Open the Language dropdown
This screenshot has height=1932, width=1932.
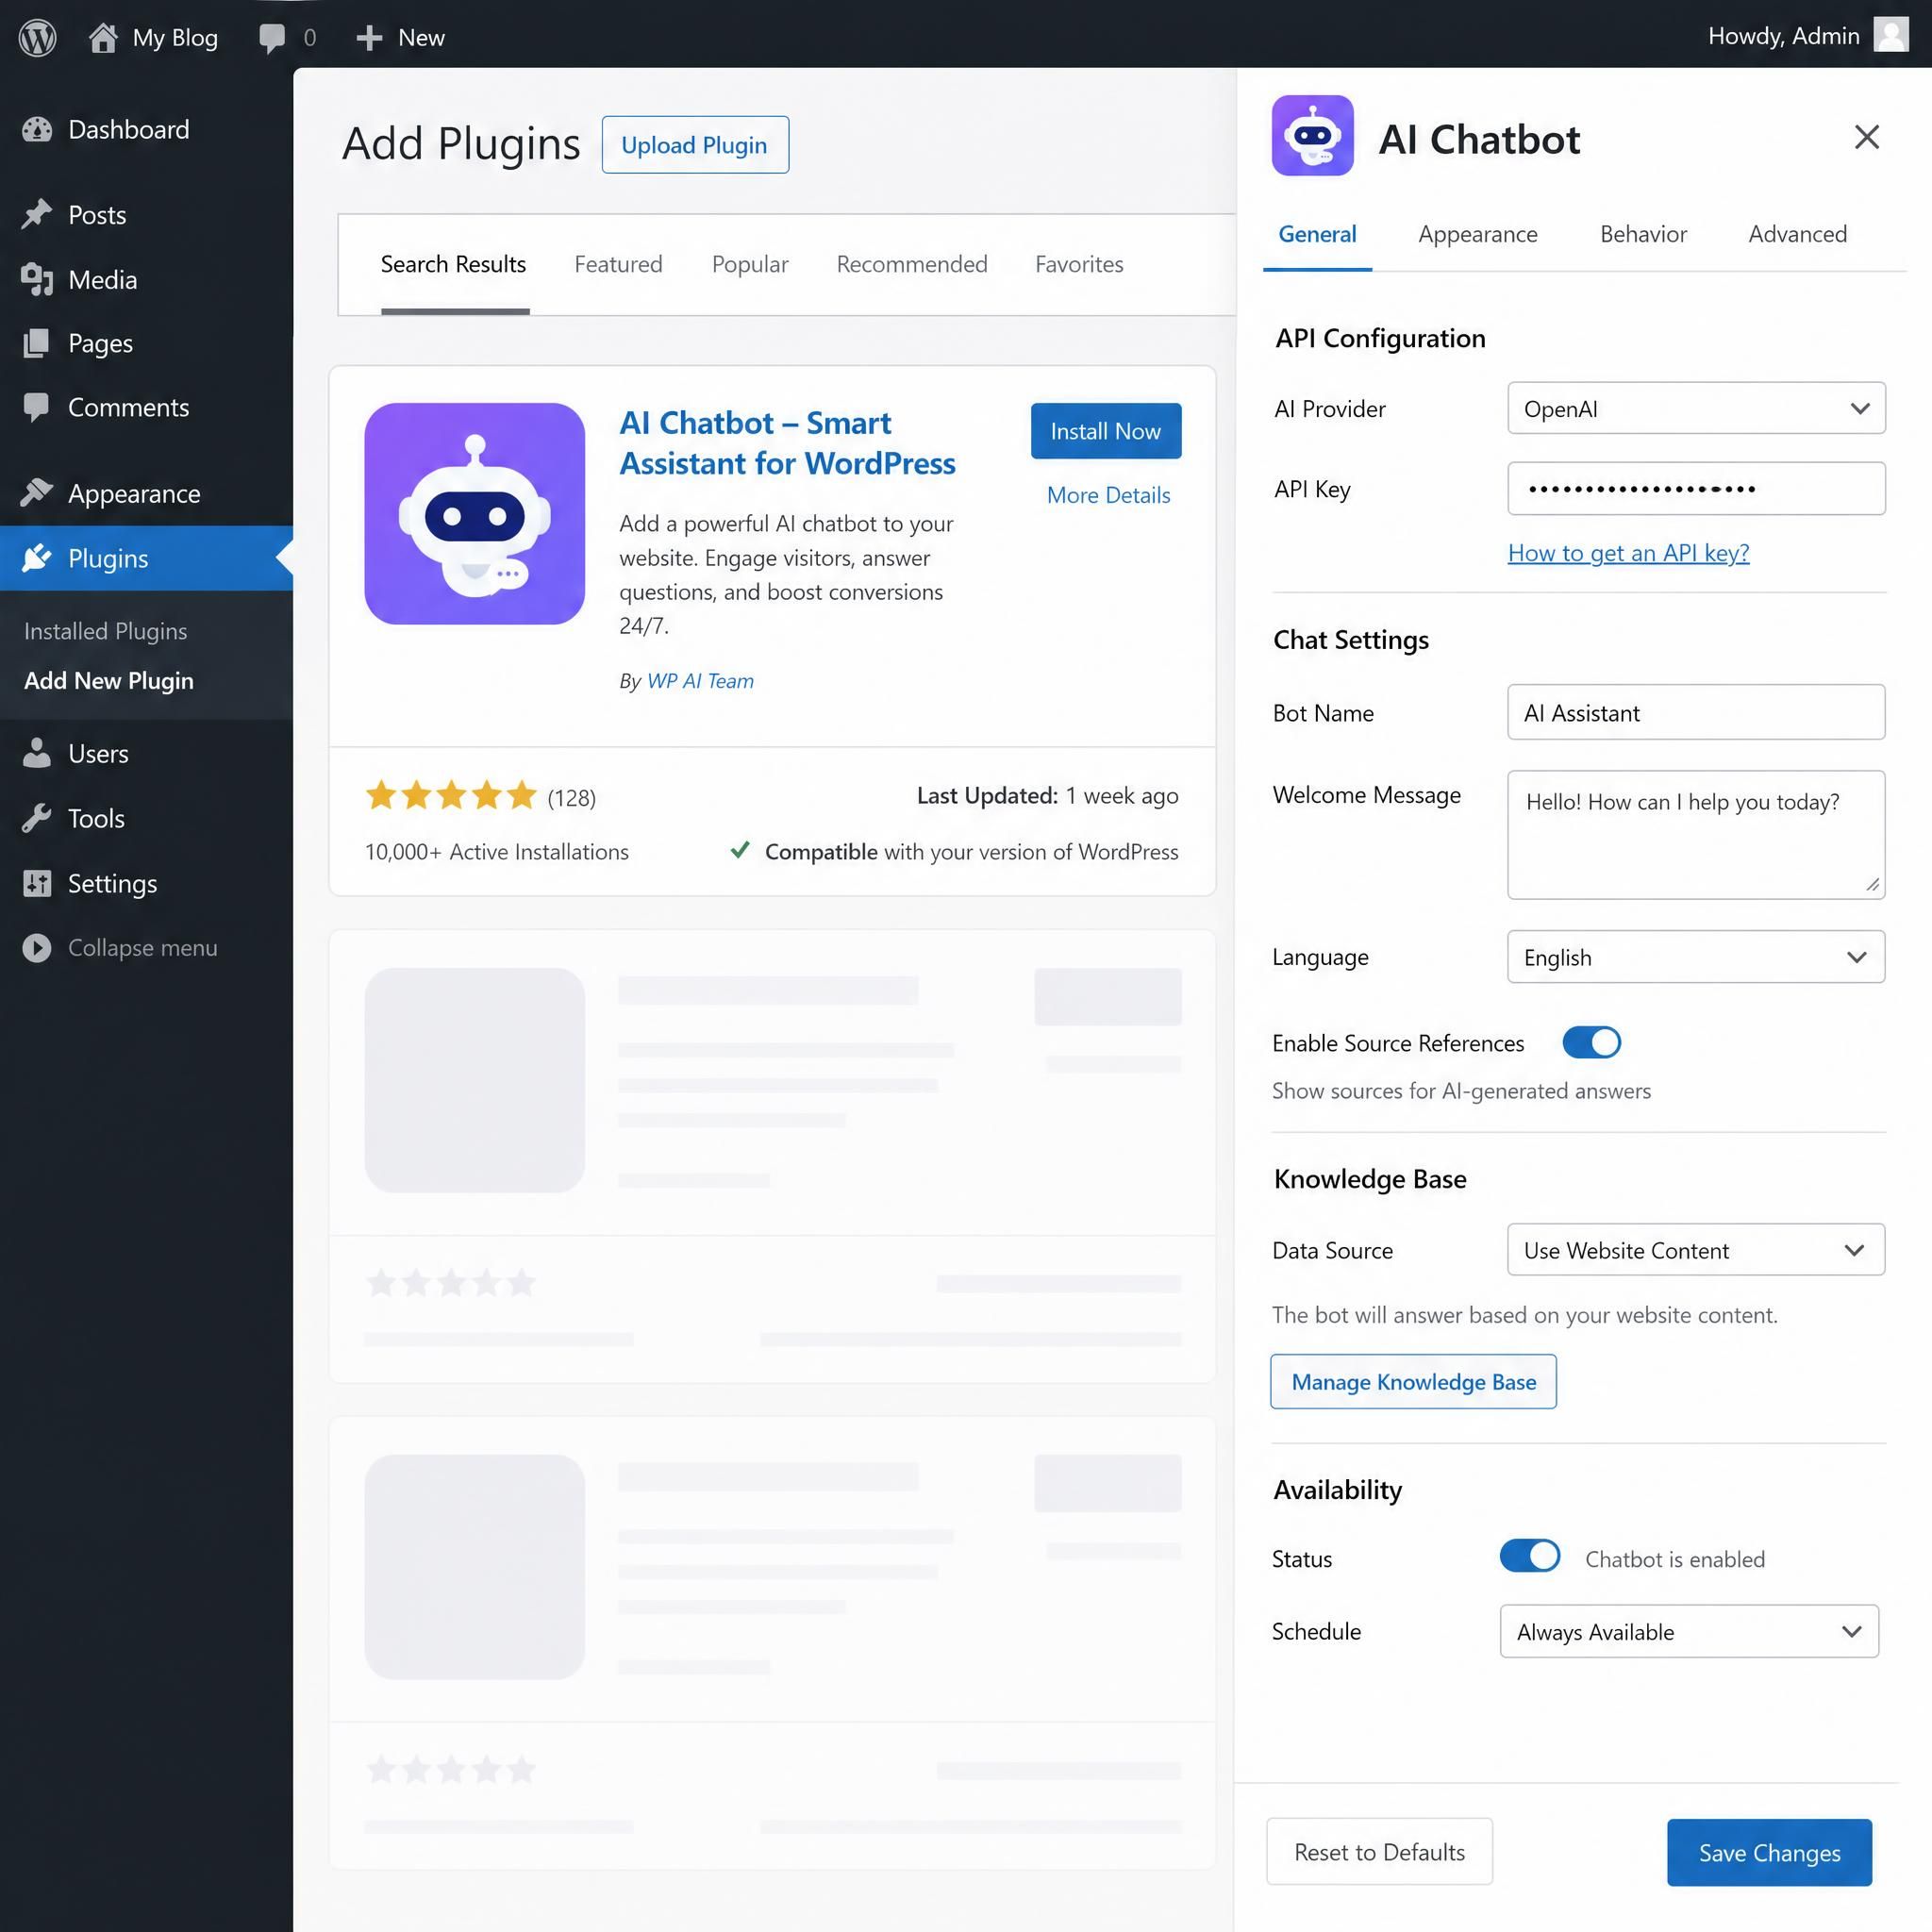tap(1696, 956)
